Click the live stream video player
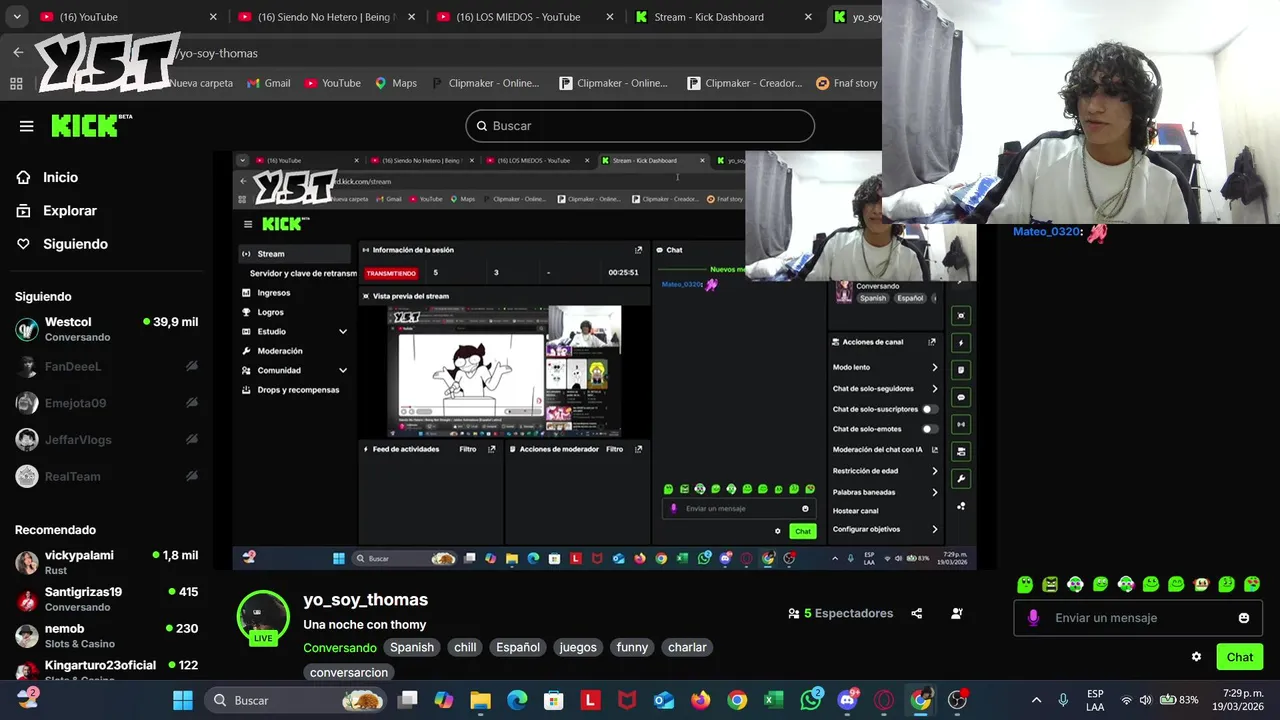 tap(604, 360)
